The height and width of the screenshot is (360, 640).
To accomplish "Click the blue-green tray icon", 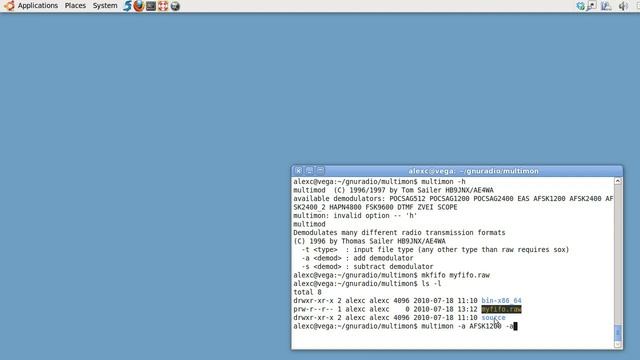I will [x=580, y=6].
